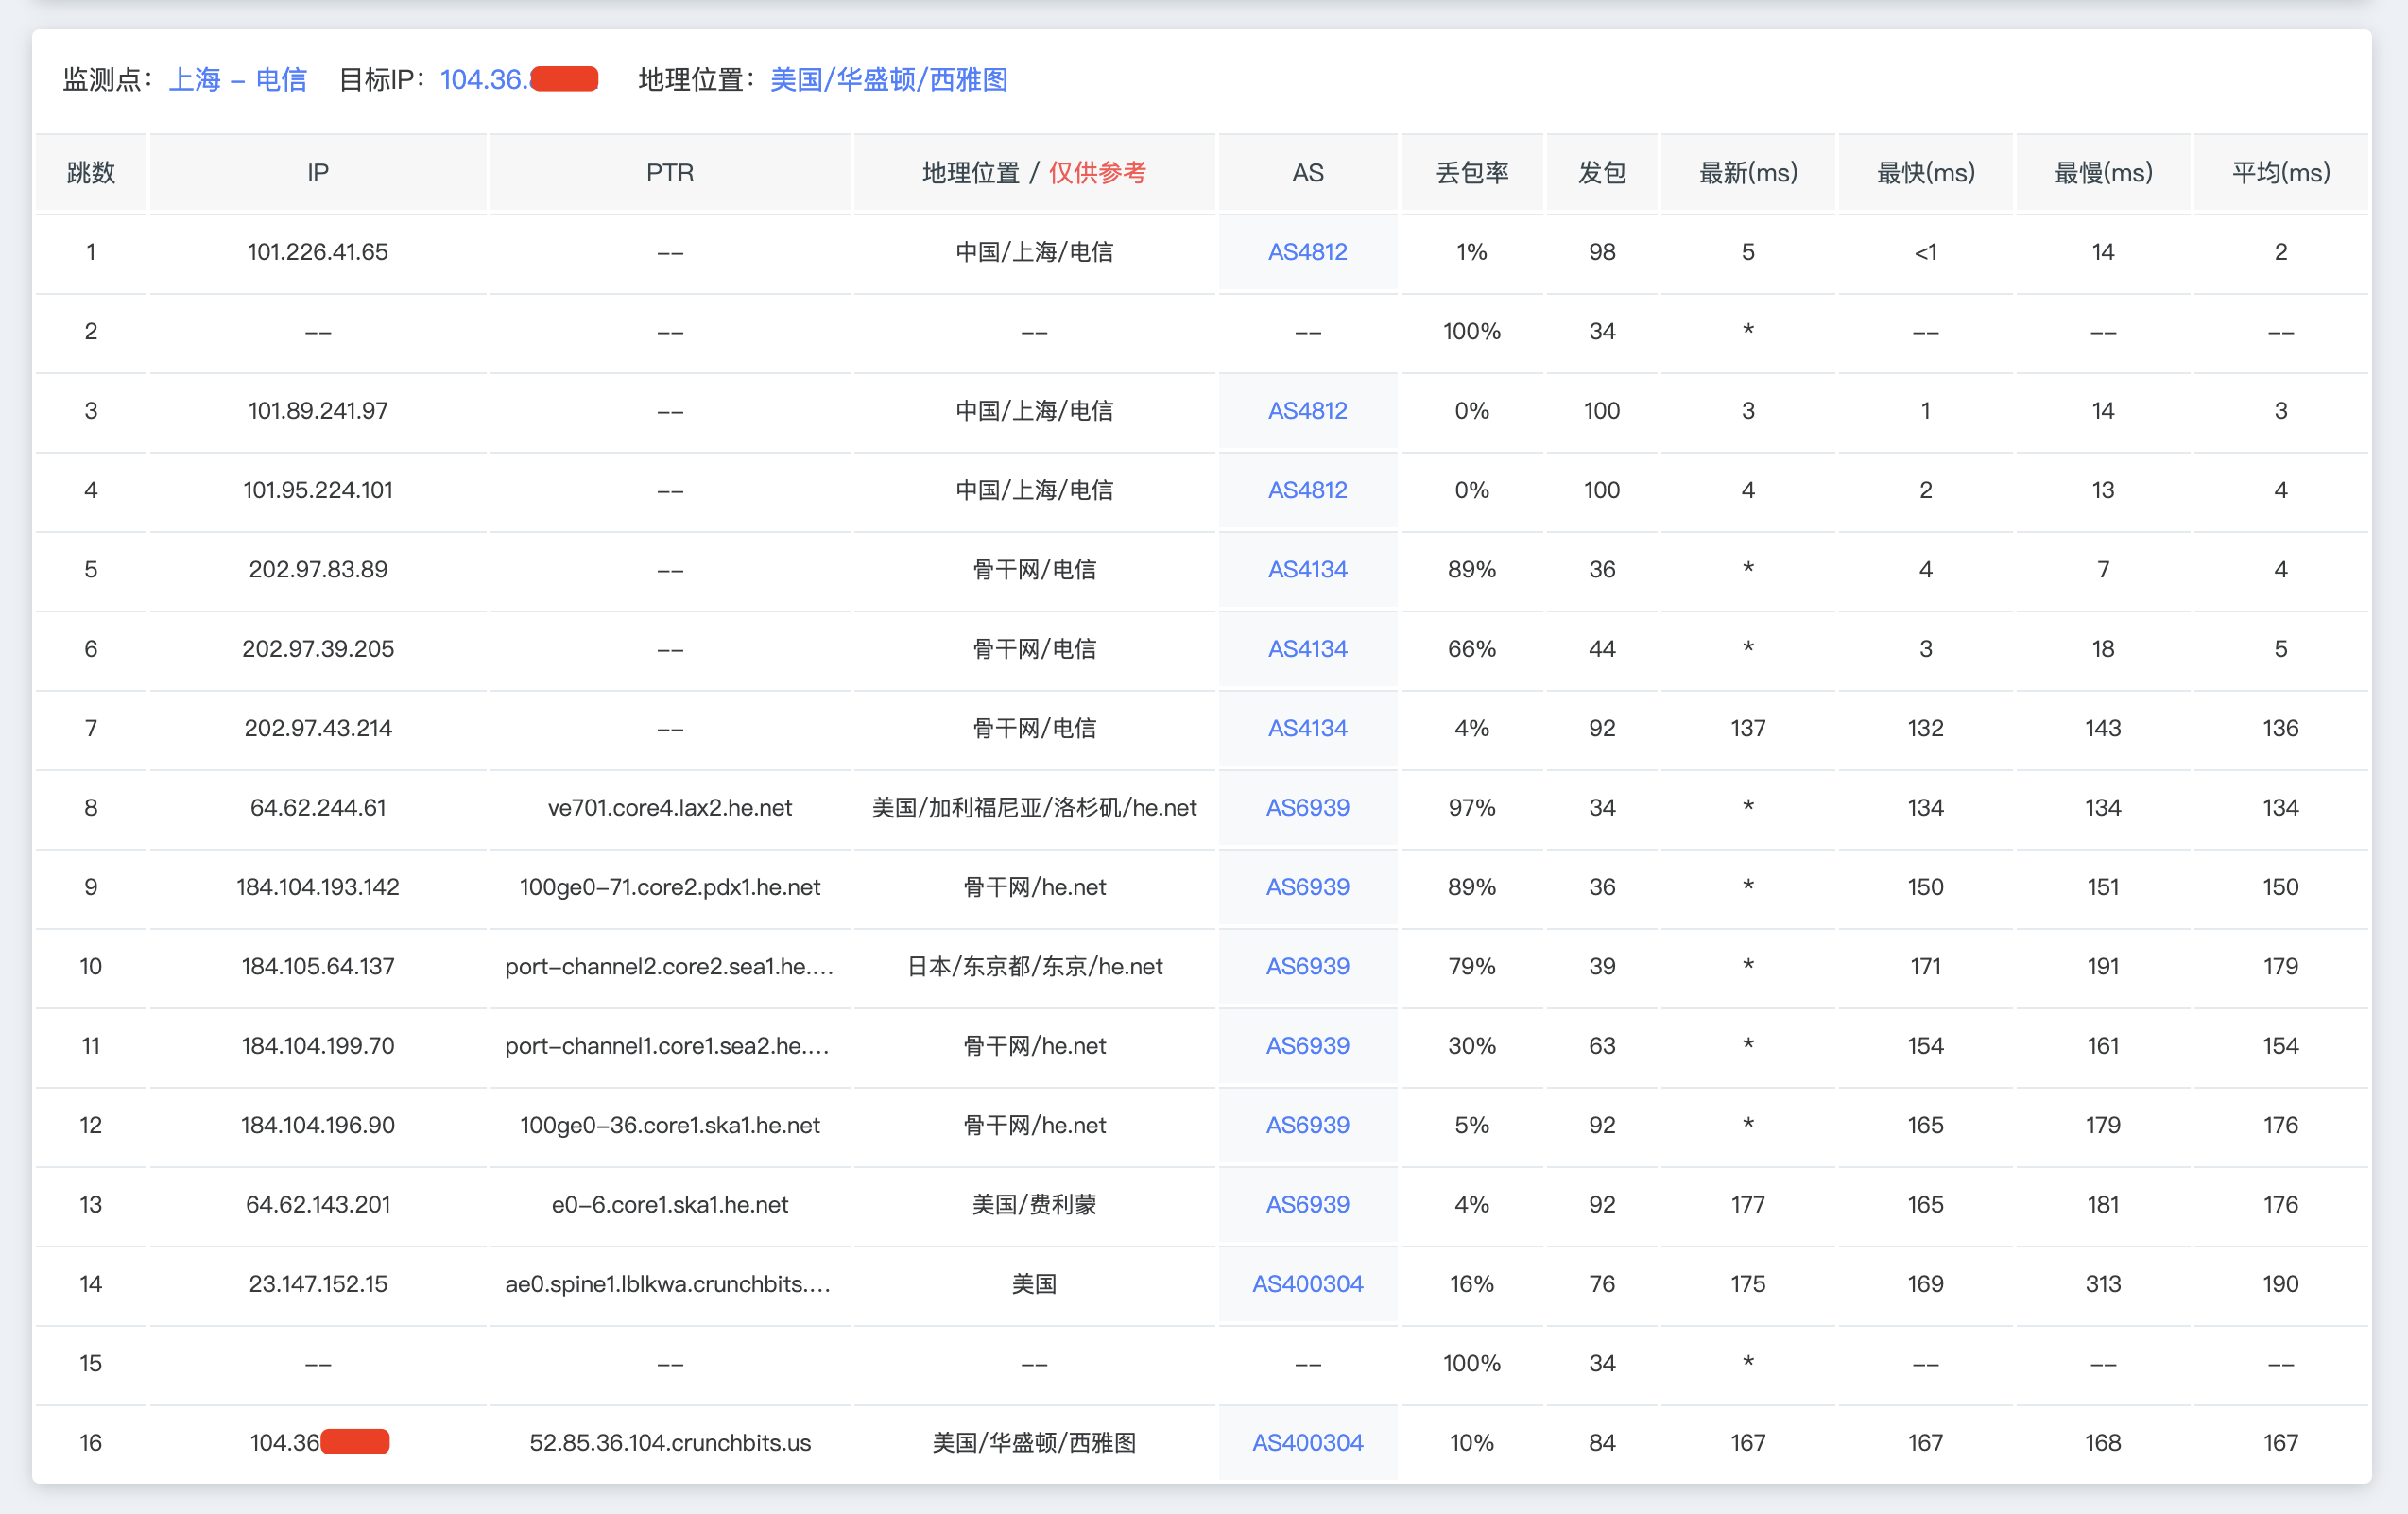Open AS400304 link for IP 23.147.152.15
The image size is (2408, 1514).
point(1307,1284)
